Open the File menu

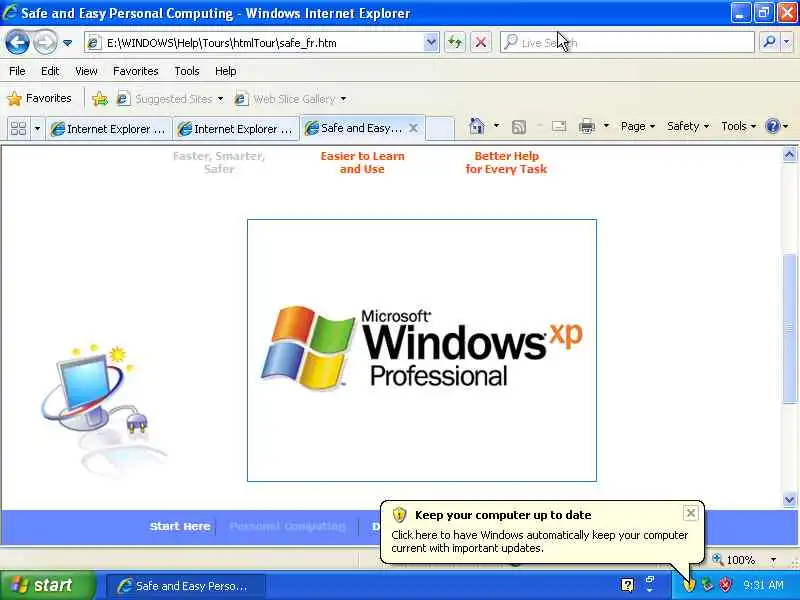point(17,71)
